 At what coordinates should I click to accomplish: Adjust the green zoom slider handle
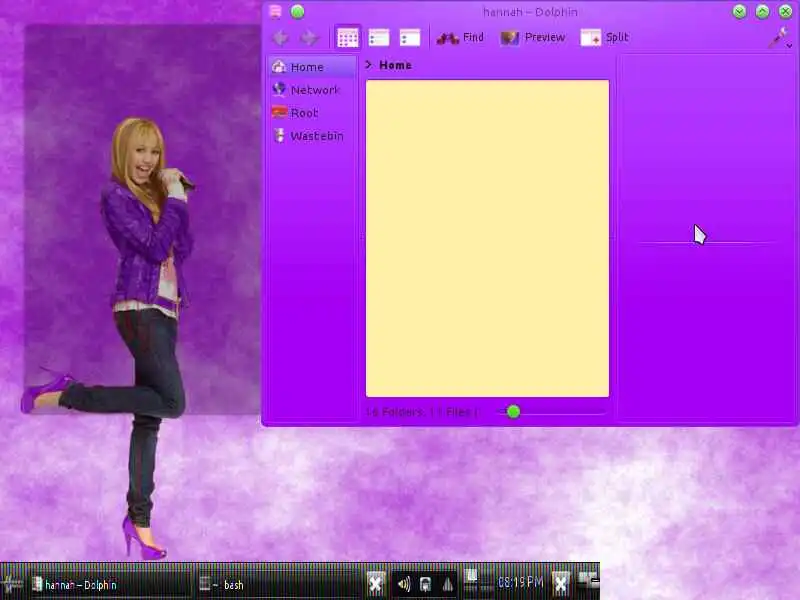[x=513, y=412]
